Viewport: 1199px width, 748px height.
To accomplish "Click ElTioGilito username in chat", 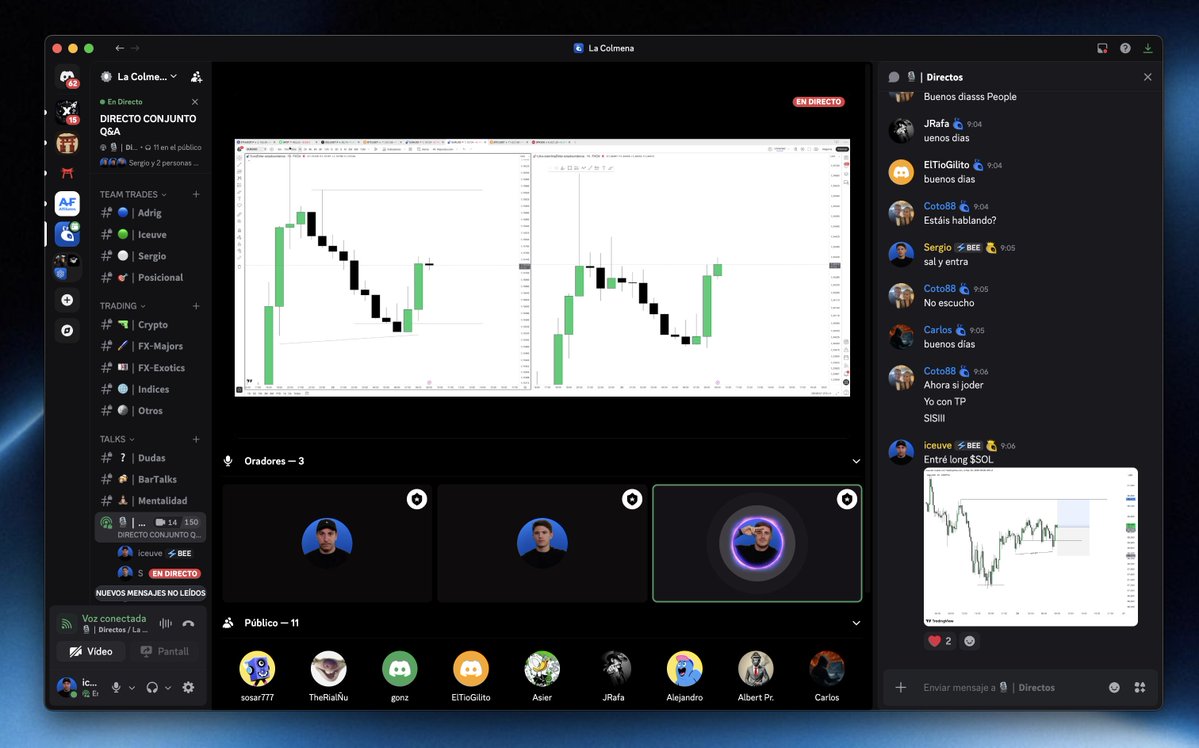I will 946,164.
